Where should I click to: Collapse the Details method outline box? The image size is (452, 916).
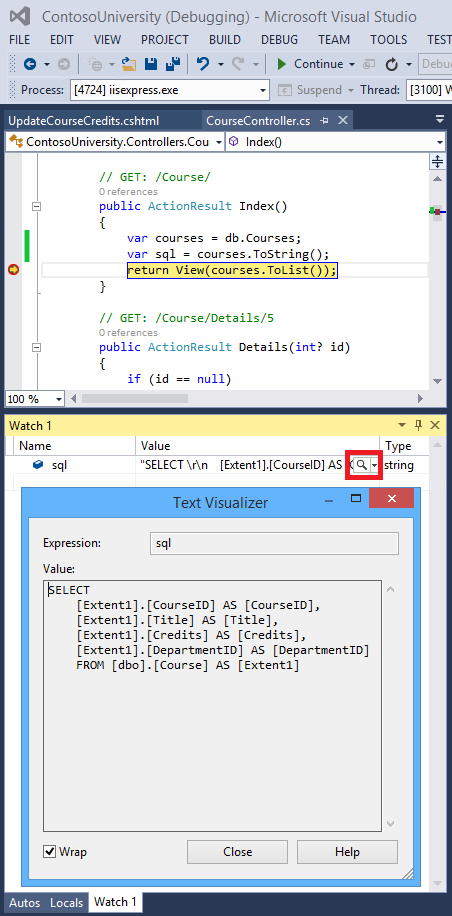coord(36,347)
